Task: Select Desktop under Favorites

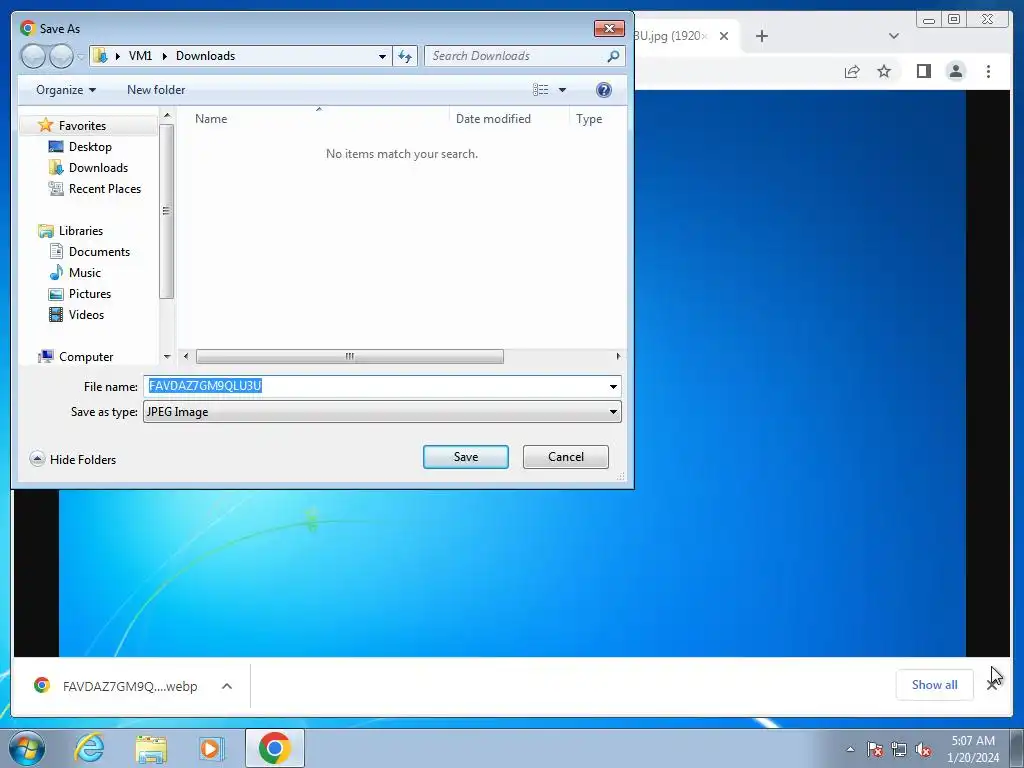Action: click(x=90, y=147)
